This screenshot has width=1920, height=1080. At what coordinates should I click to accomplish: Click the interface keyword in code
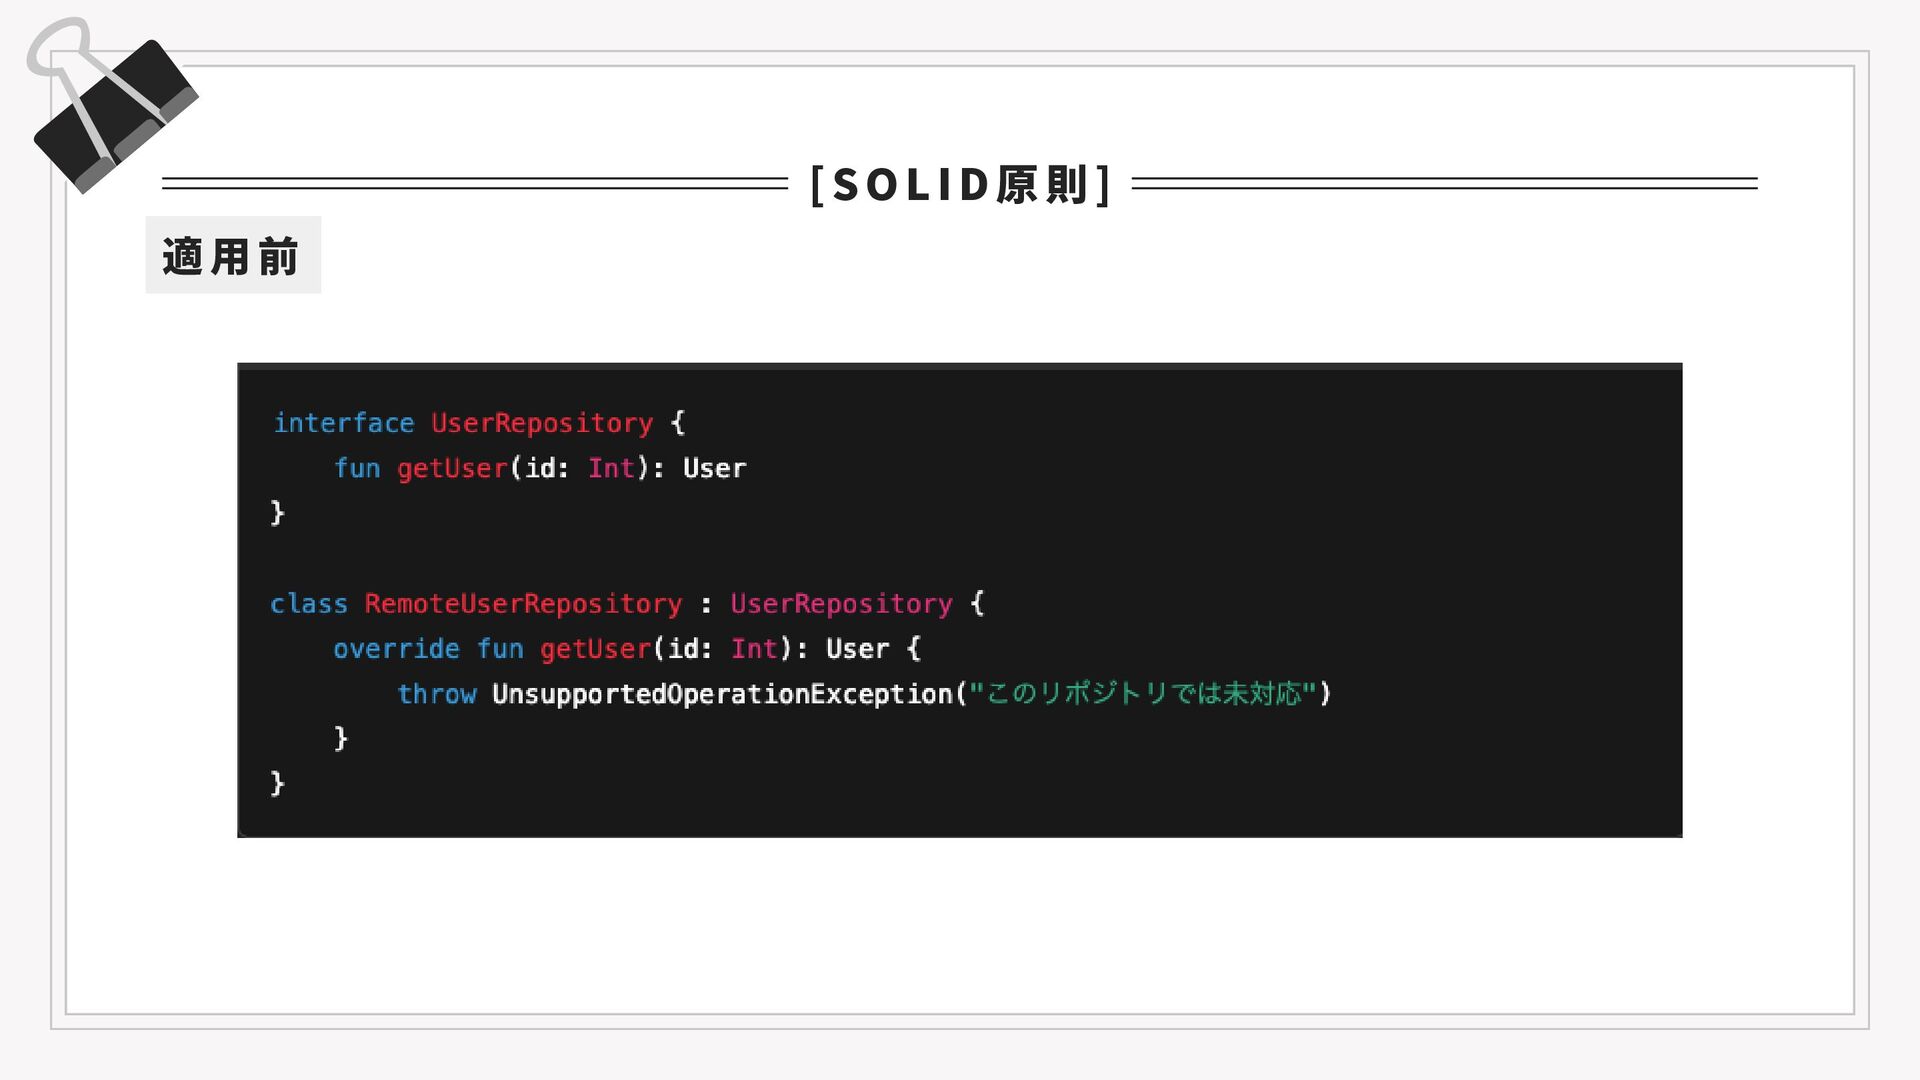tap(344, 423)
